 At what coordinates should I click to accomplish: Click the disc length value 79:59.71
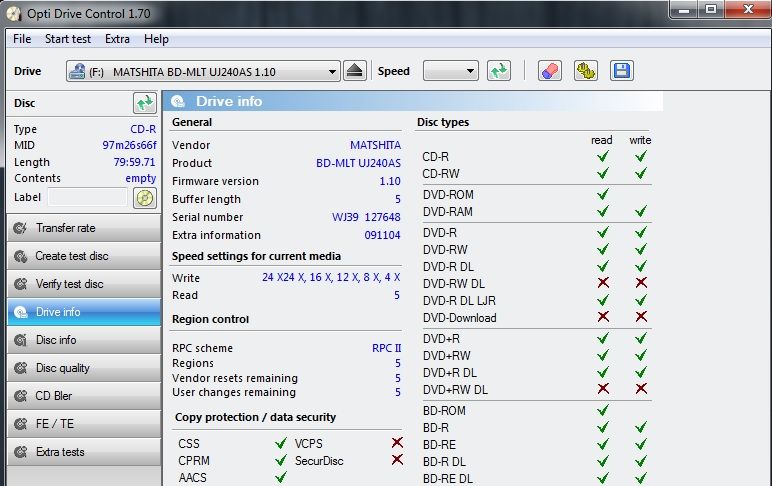(134, 162)
